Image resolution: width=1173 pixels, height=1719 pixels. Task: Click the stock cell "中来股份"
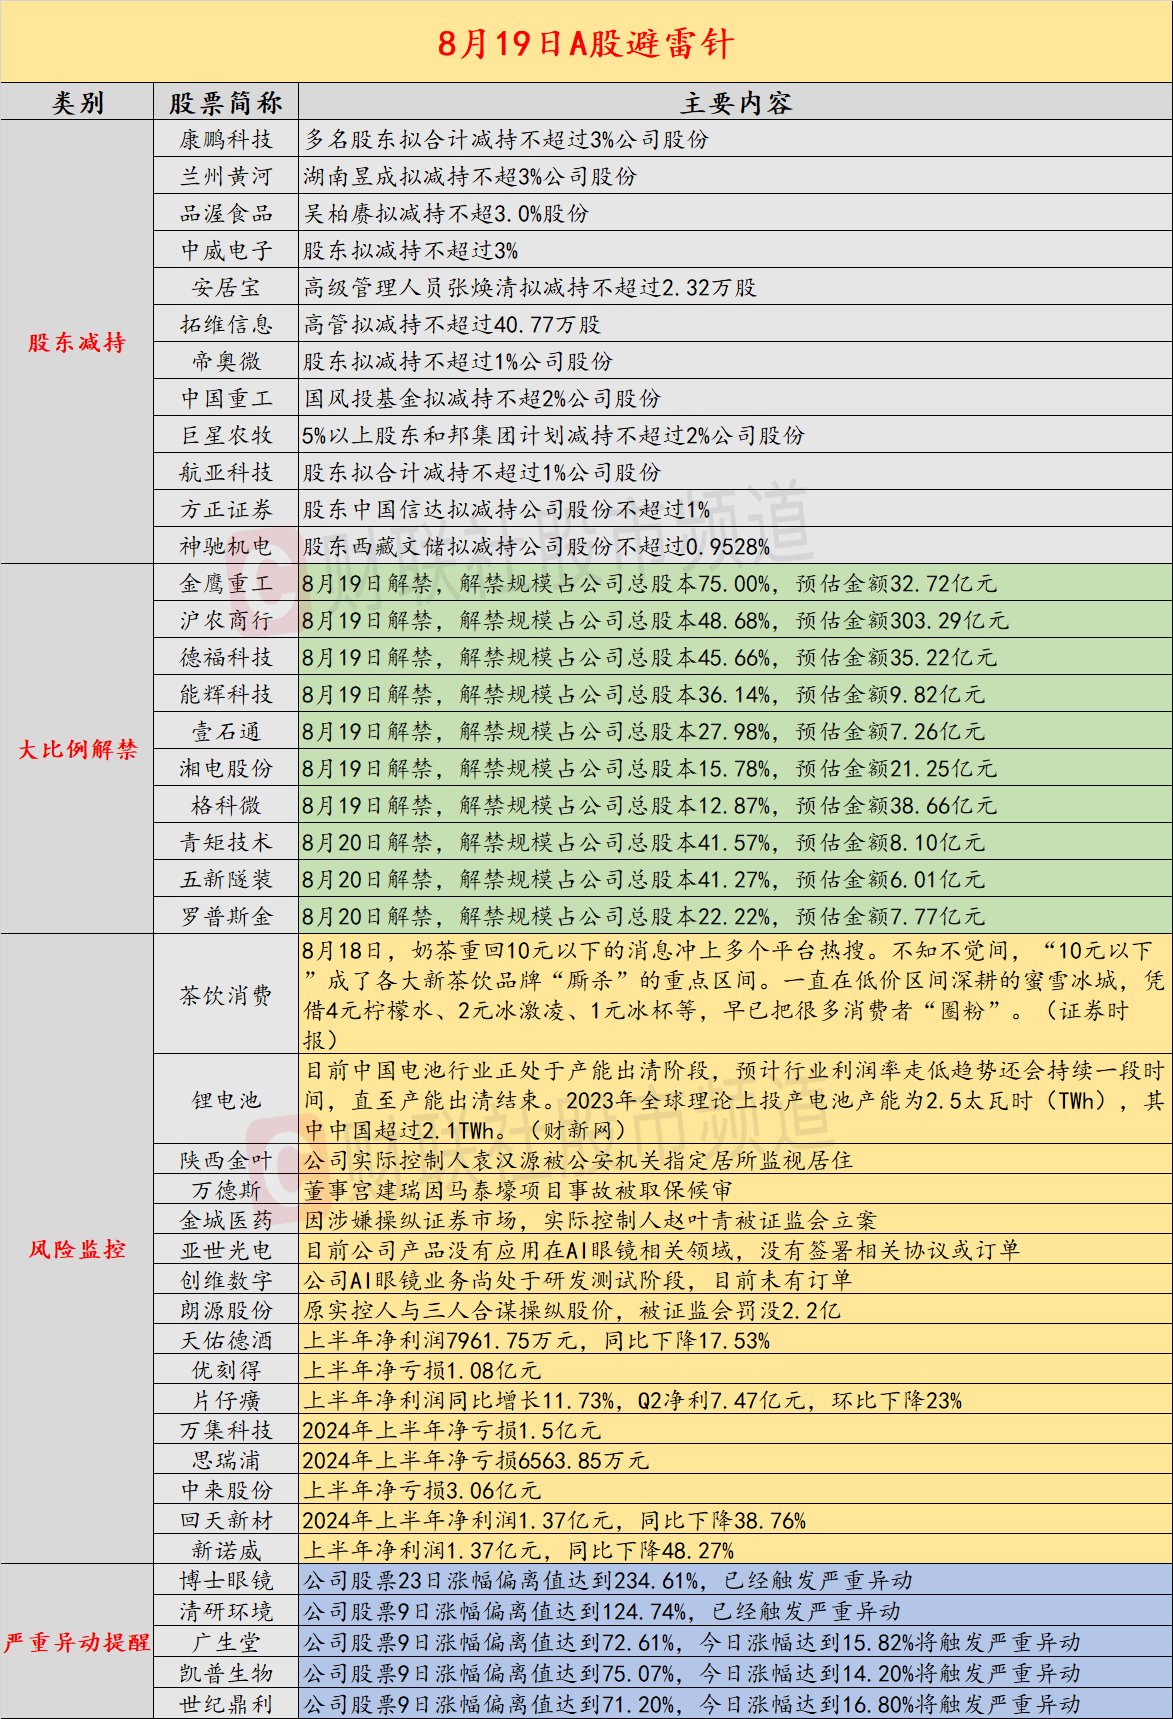click(226, 1490)
